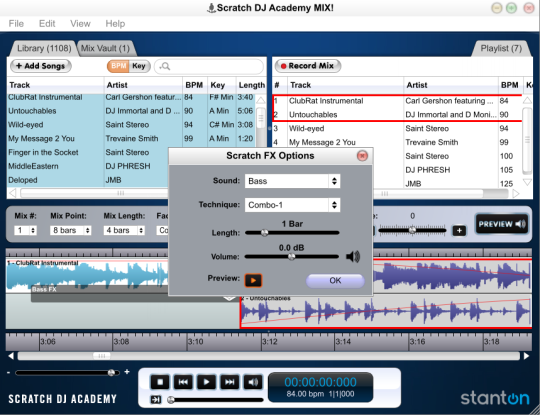Select playlist row 3 Wild-eyed
The height and width of the screenshot is (415, 540).
(x=397, y=128)
